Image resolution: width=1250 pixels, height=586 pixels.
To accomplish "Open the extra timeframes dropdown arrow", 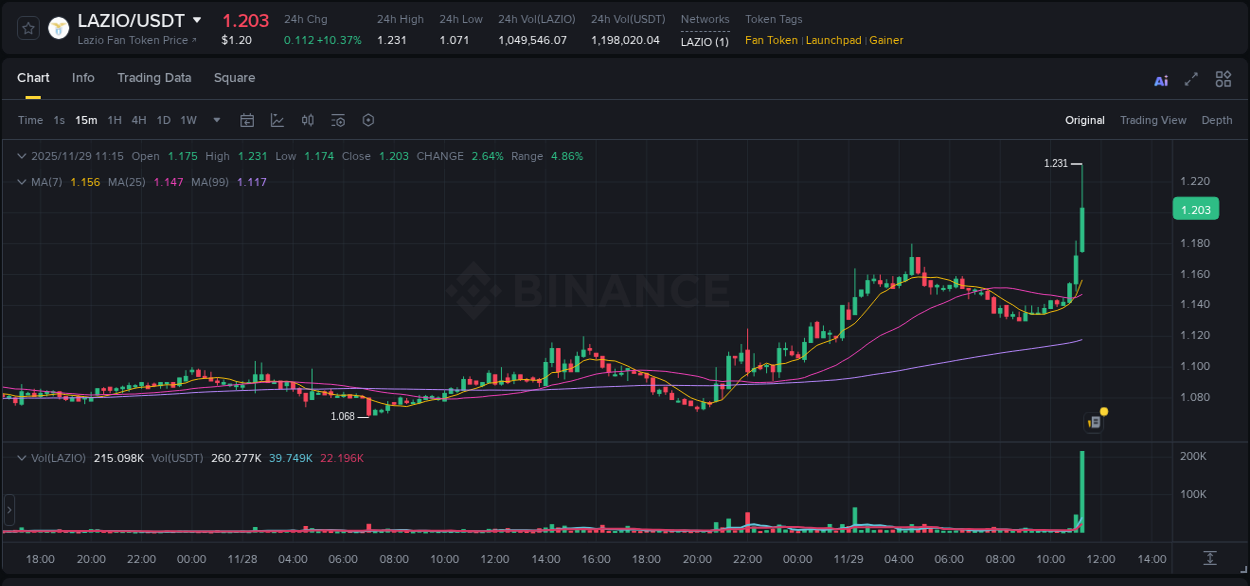I will coord(215,120).
